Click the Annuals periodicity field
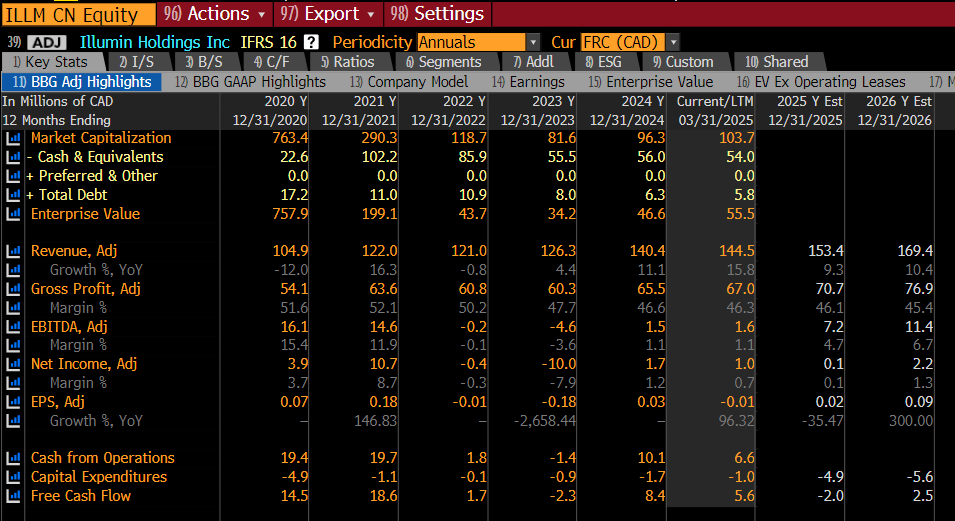This screenshot has height=521, width=955. [471, 42]
